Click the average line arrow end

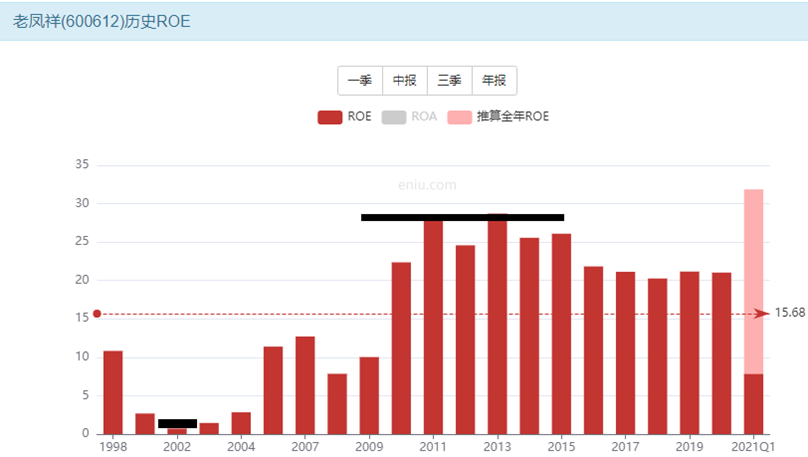click(x=761, y=314)
